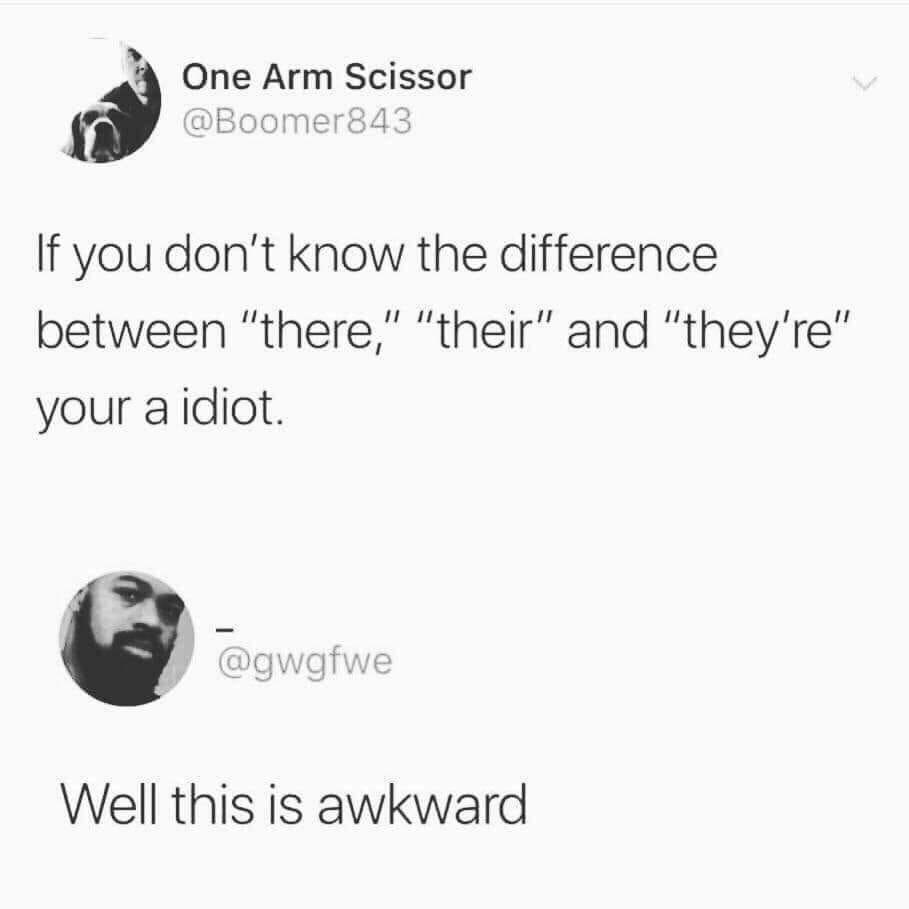Click the @gwgfwe handle

pyautogui.click(x=305, y=662)
